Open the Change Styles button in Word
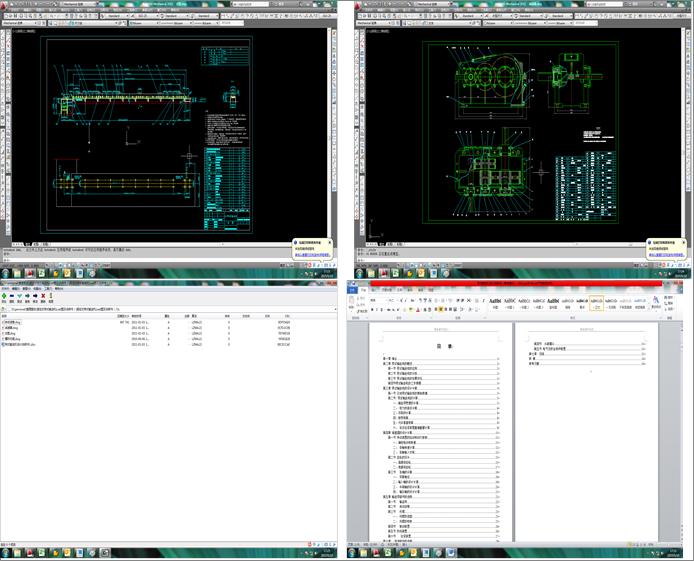694x561 pixels. pyautogui.click(x=656, y=302)
